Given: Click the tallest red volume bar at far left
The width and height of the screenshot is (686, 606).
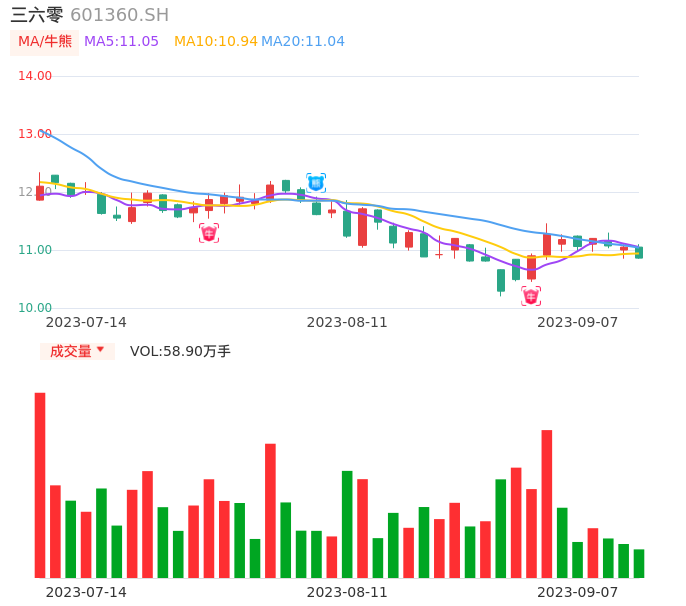Looking at the screenshot, I should pos(40,485).
